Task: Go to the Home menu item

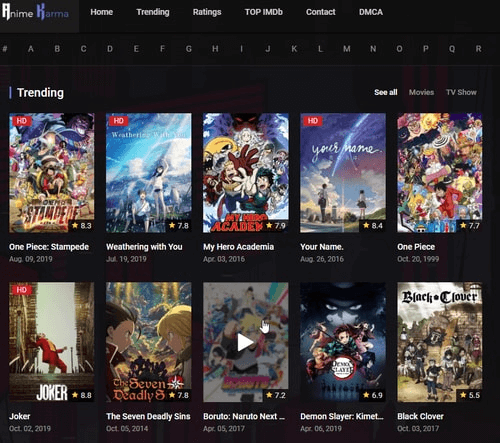Action: tap(102, 12)
